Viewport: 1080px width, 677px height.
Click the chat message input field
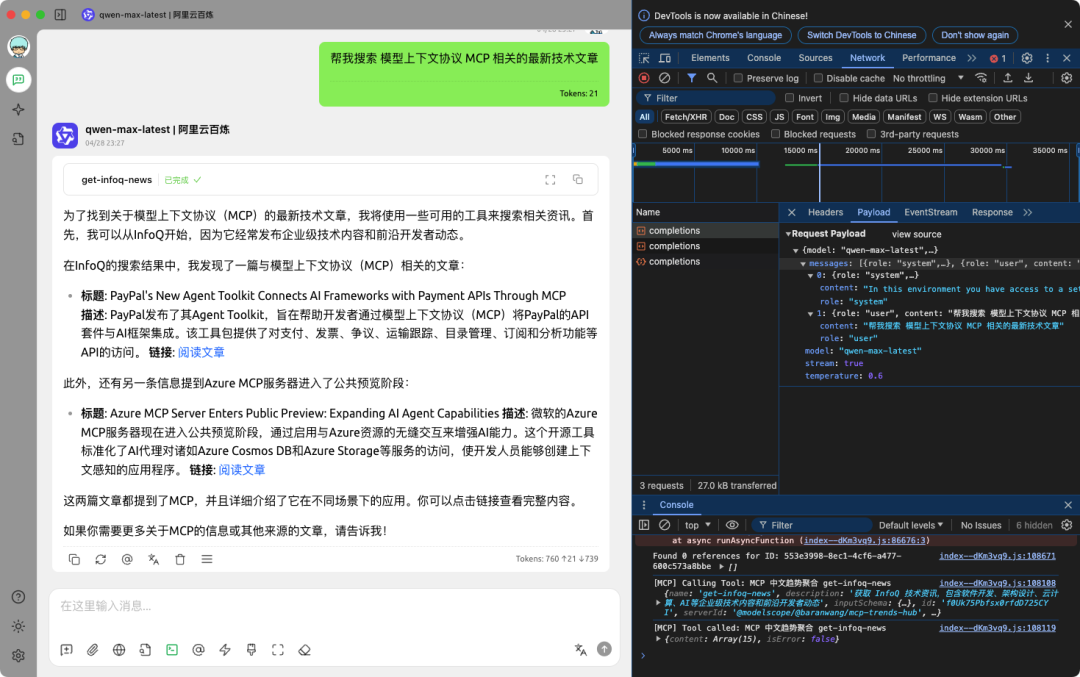(x=330, y=606)
